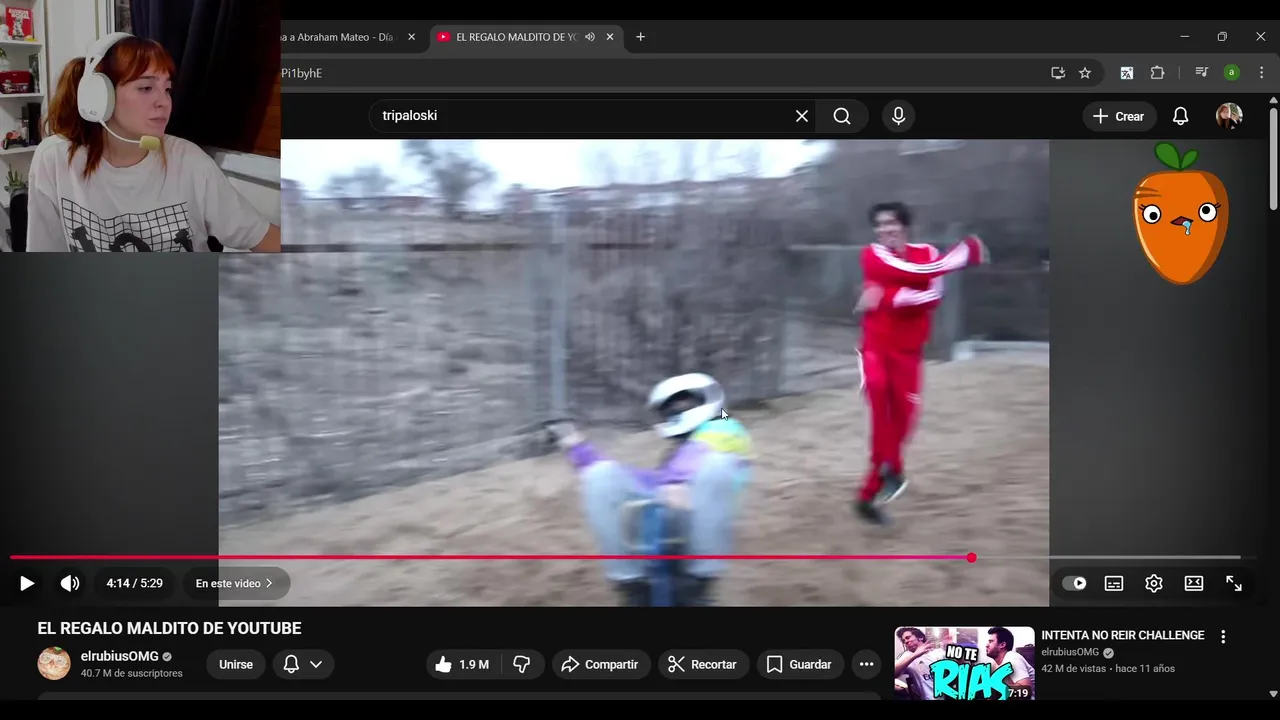Open elrubiusOMG channel avatar
The image size is (1280, 720).
(x=54, y=664)
